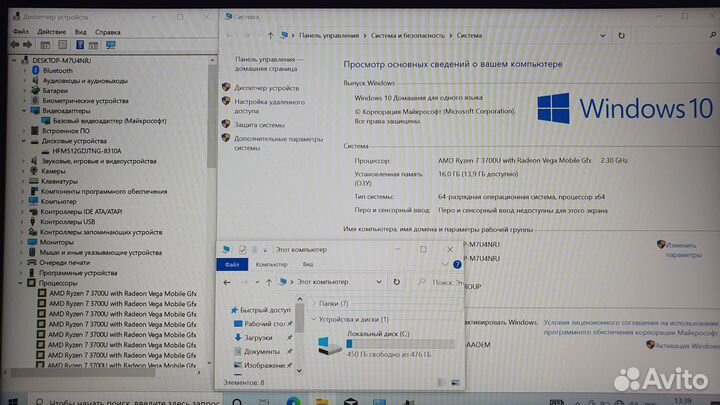Open the Вид tab in Explorer window
Viewport: 720px width, 405px height.
tap(308, 264)
